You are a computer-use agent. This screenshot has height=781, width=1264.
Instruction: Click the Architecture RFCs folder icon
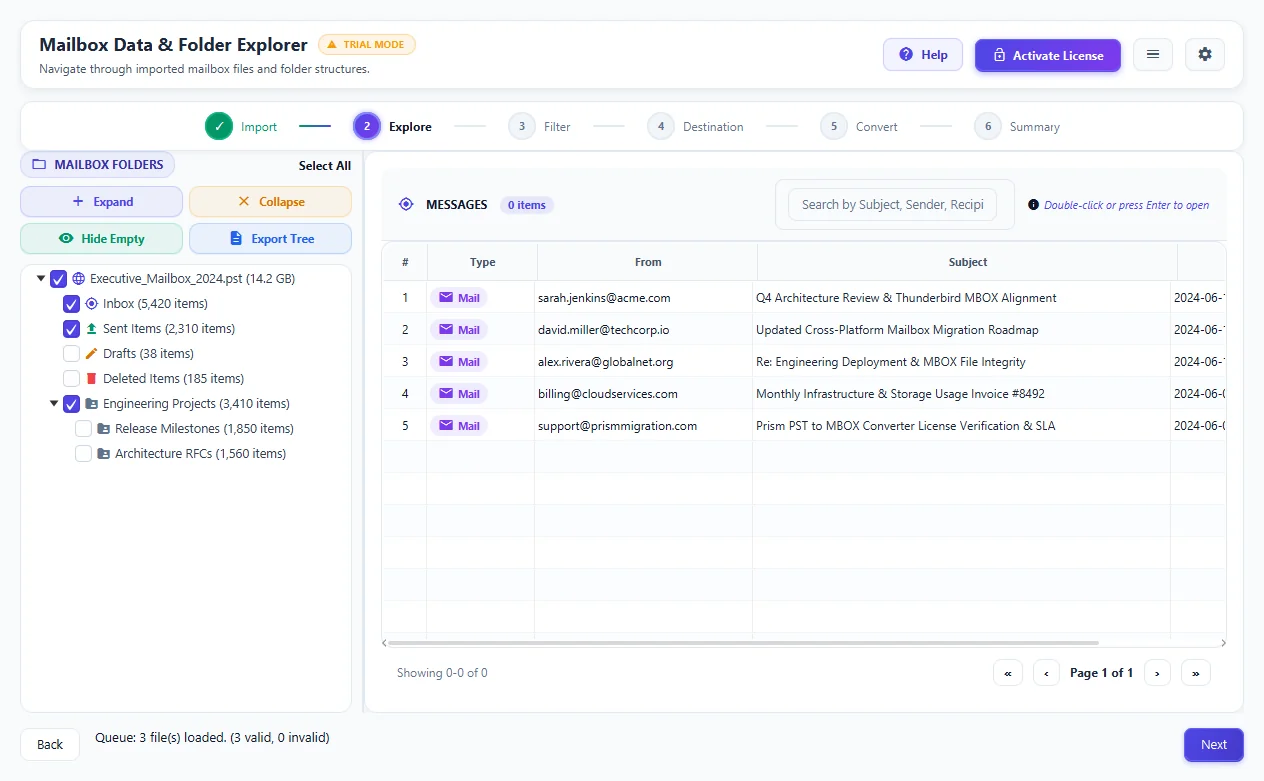(x=104, y=454)
